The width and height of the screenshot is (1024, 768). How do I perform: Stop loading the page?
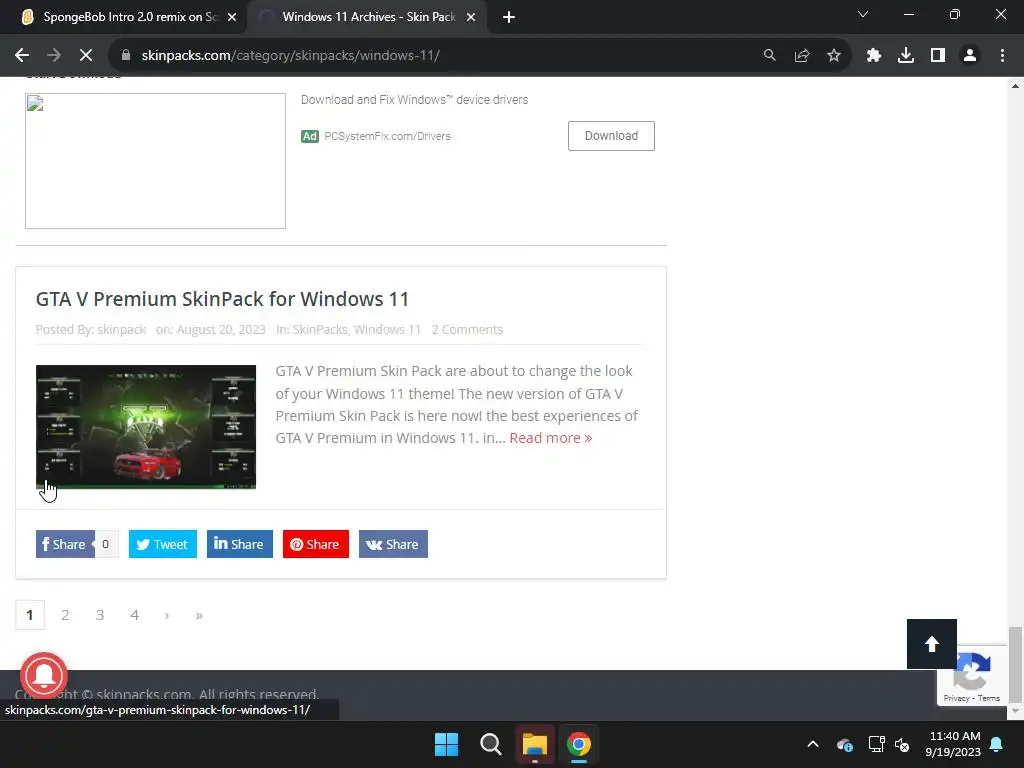(86, 56)
